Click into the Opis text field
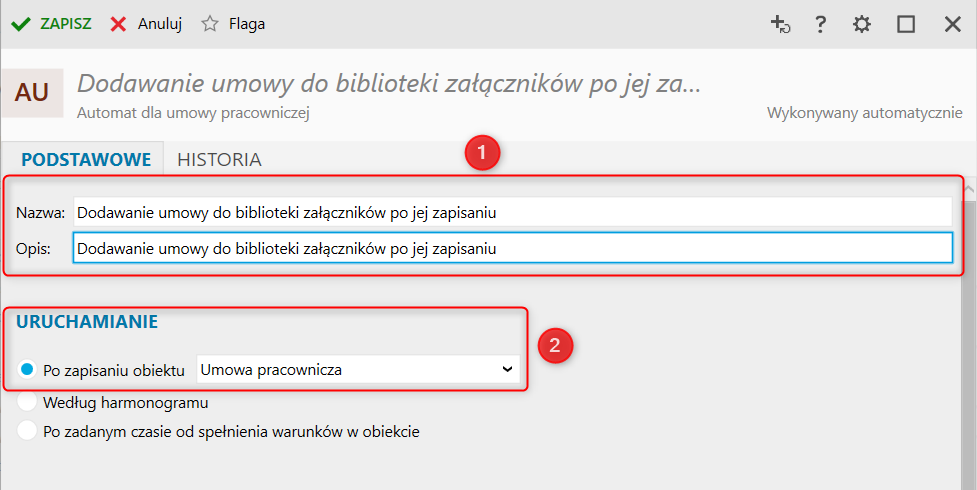Viewport: 977px width, 490px height. click(512, 248)
